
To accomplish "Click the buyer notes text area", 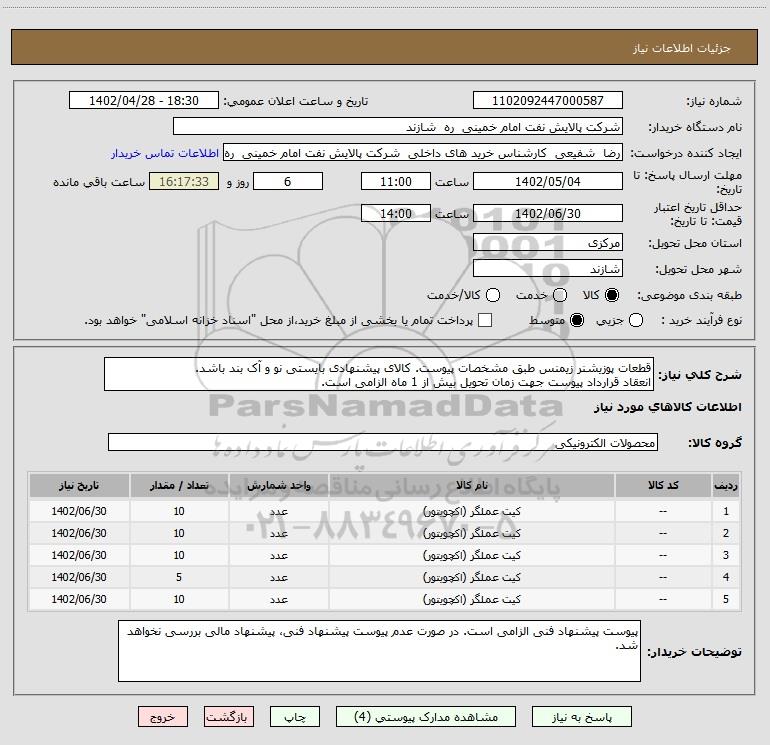I will click(379, 651).
